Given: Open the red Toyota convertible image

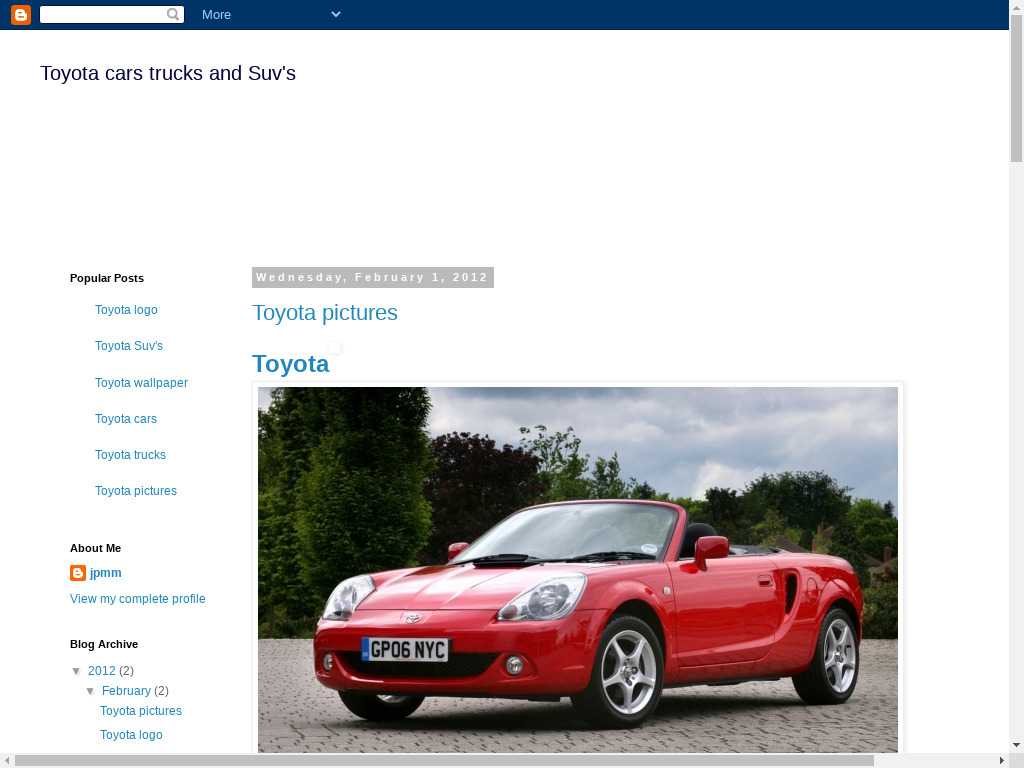Looking at the screenshot, I should click(577, 569).
